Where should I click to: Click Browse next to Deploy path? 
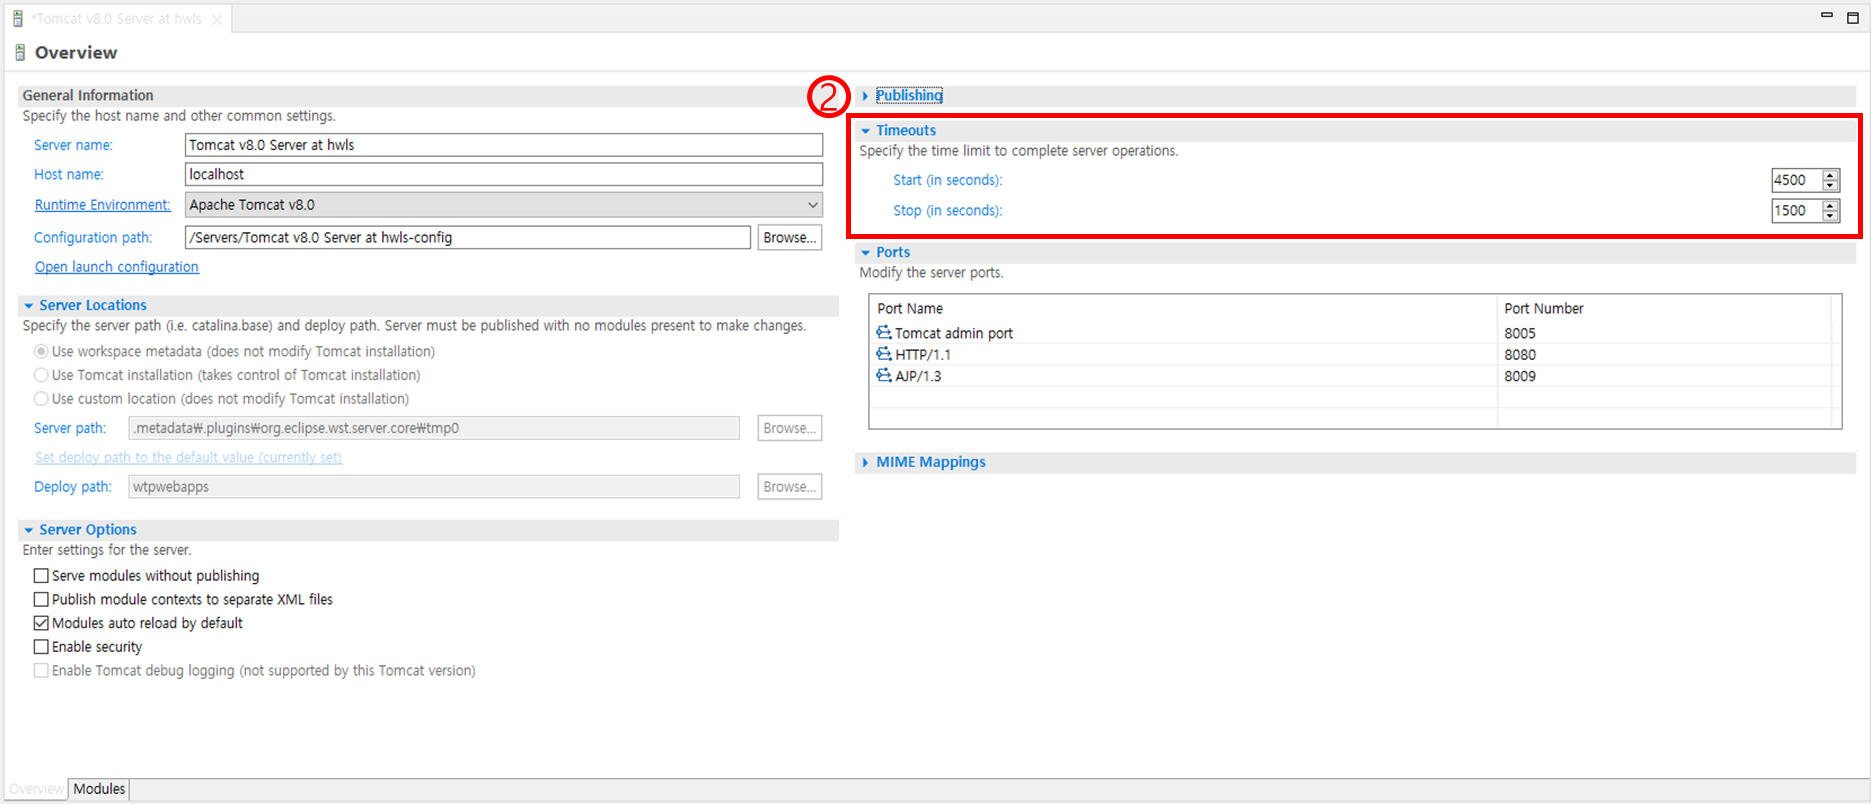tap(789, 487)
